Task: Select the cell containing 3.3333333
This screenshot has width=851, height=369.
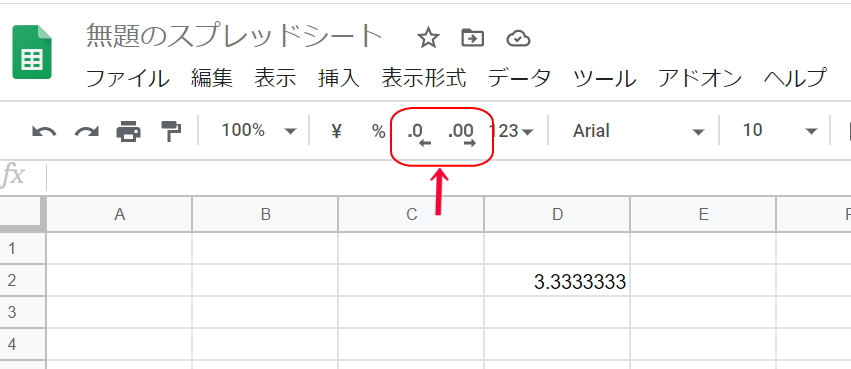Action: point(557,281)
